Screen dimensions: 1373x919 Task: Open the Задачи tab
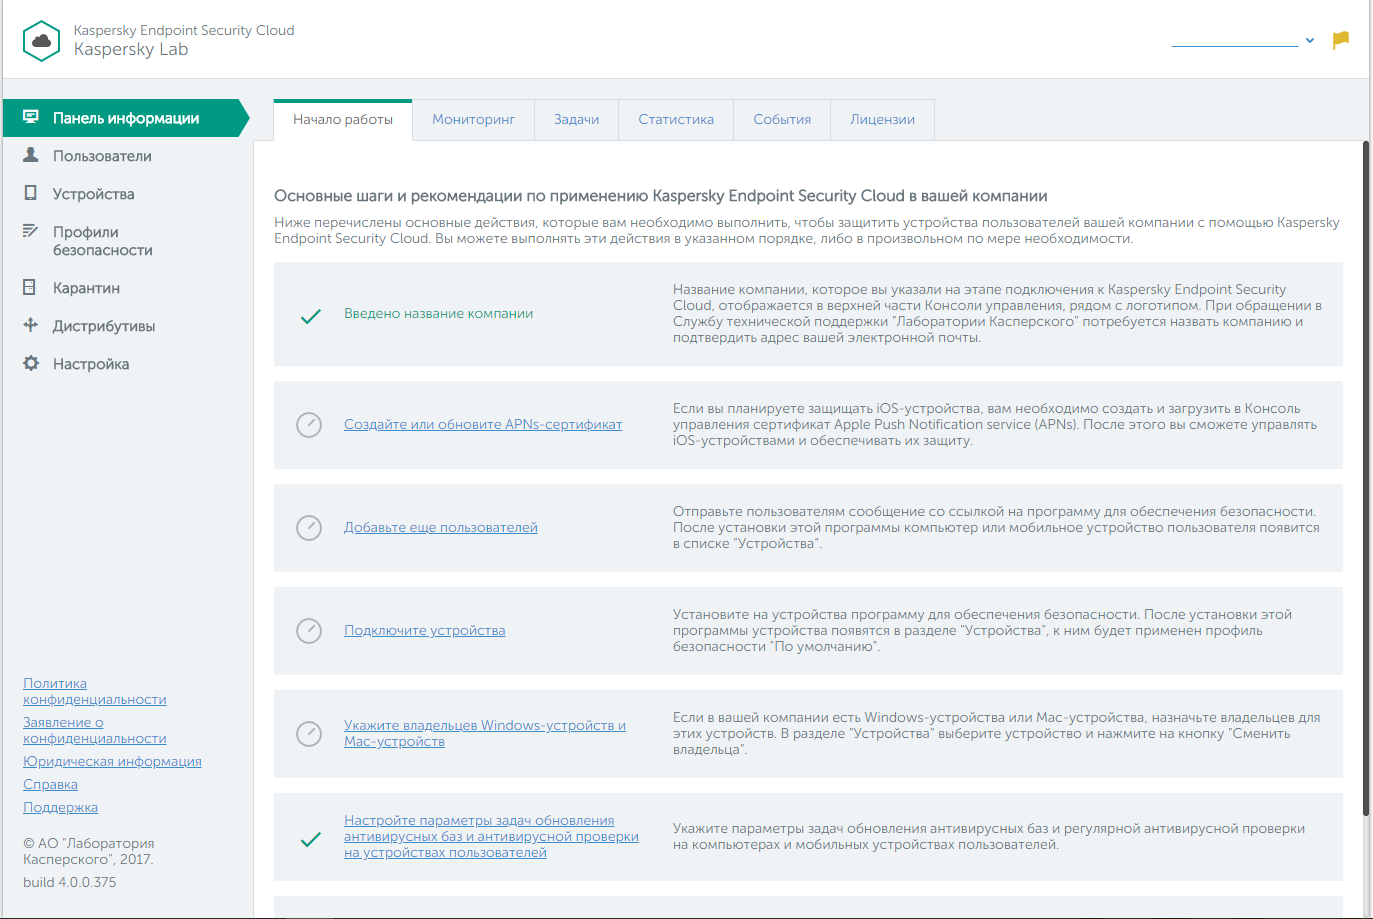[577, 120]
